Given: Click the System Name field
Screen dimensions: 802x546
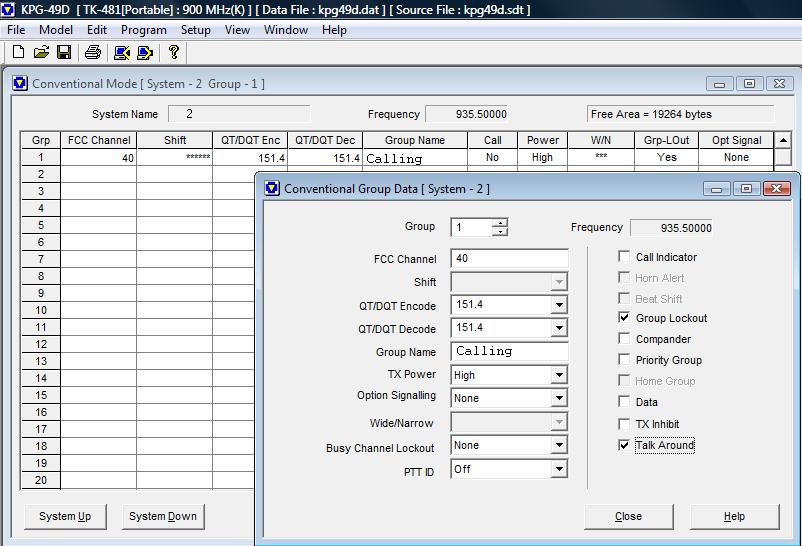Looking at the screenshot, I should point(239,114).
